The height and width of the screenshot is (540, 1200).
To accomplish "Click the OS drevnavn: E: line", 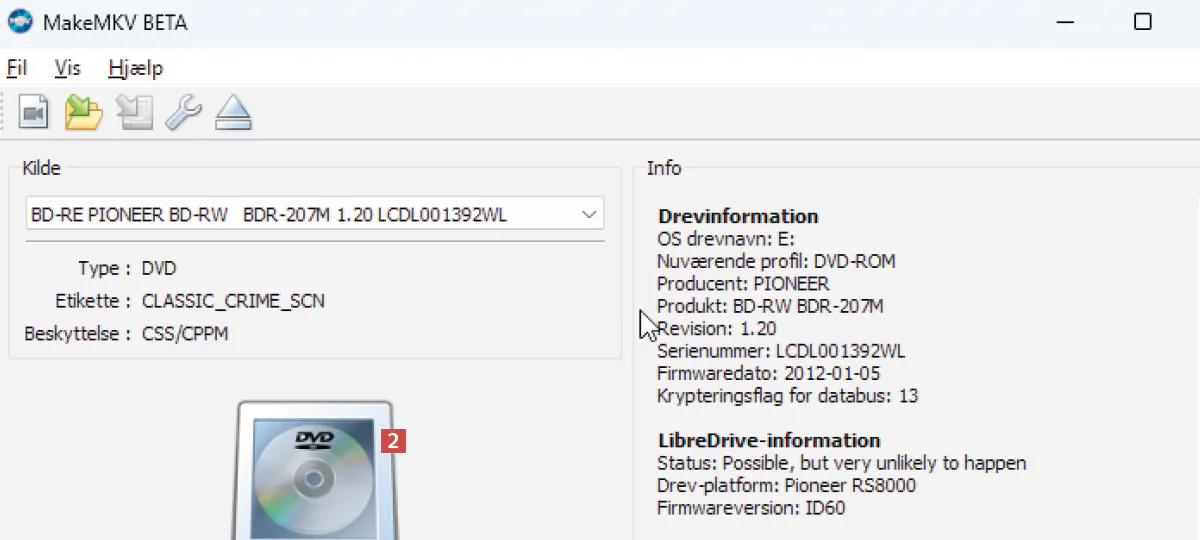I will pos(725,239).
